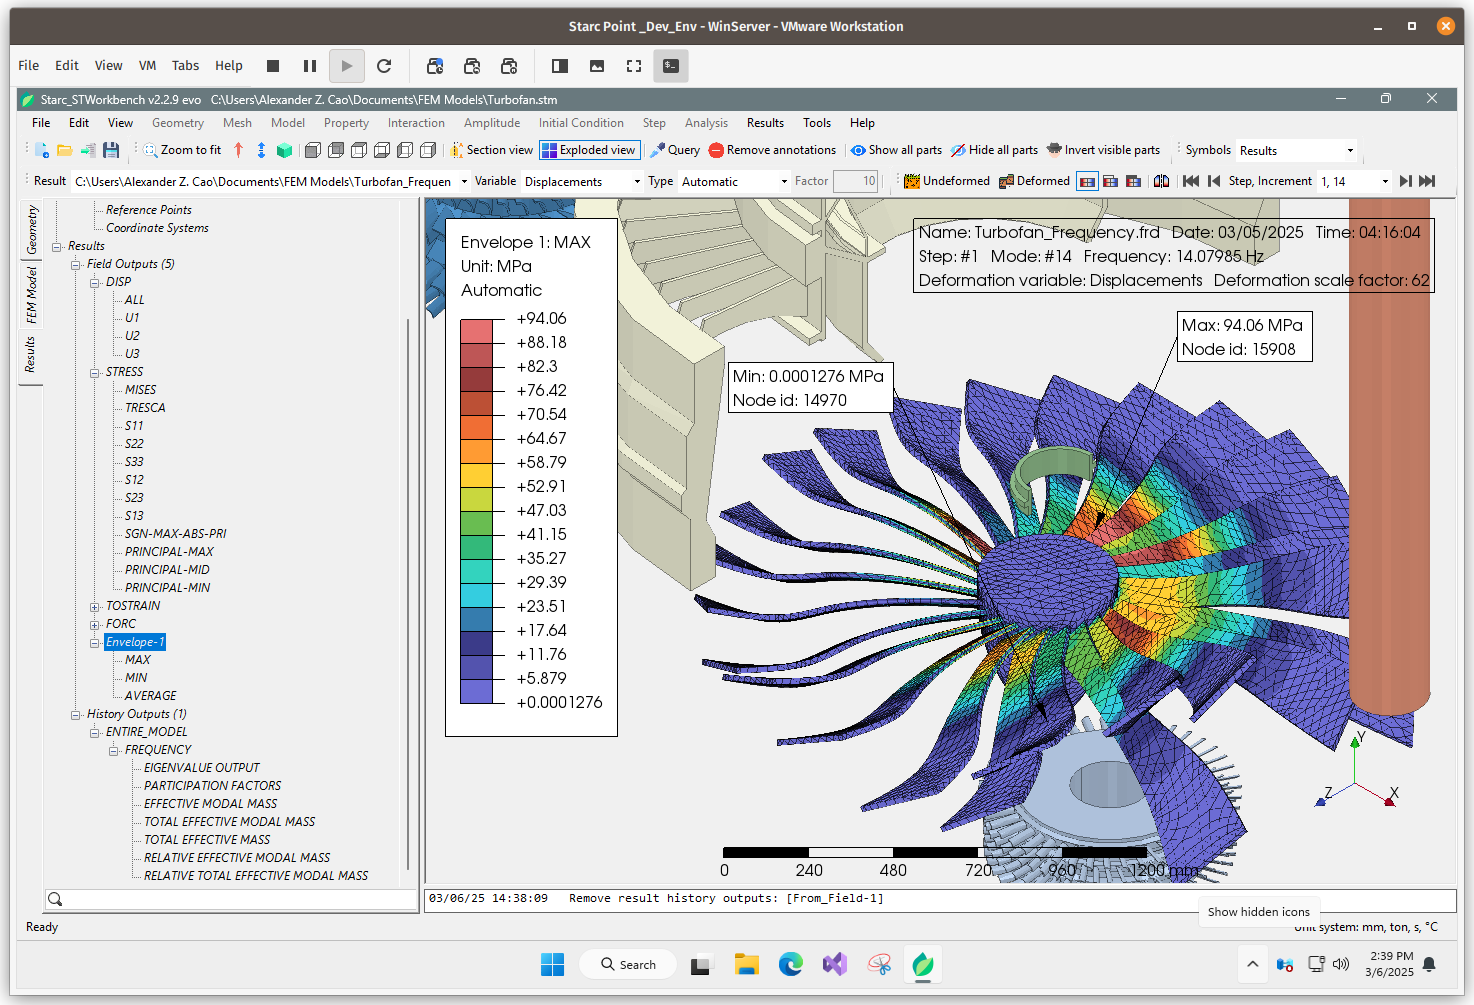
Task: Switch to the FEM Model side tab
Action: pos(31,295)
